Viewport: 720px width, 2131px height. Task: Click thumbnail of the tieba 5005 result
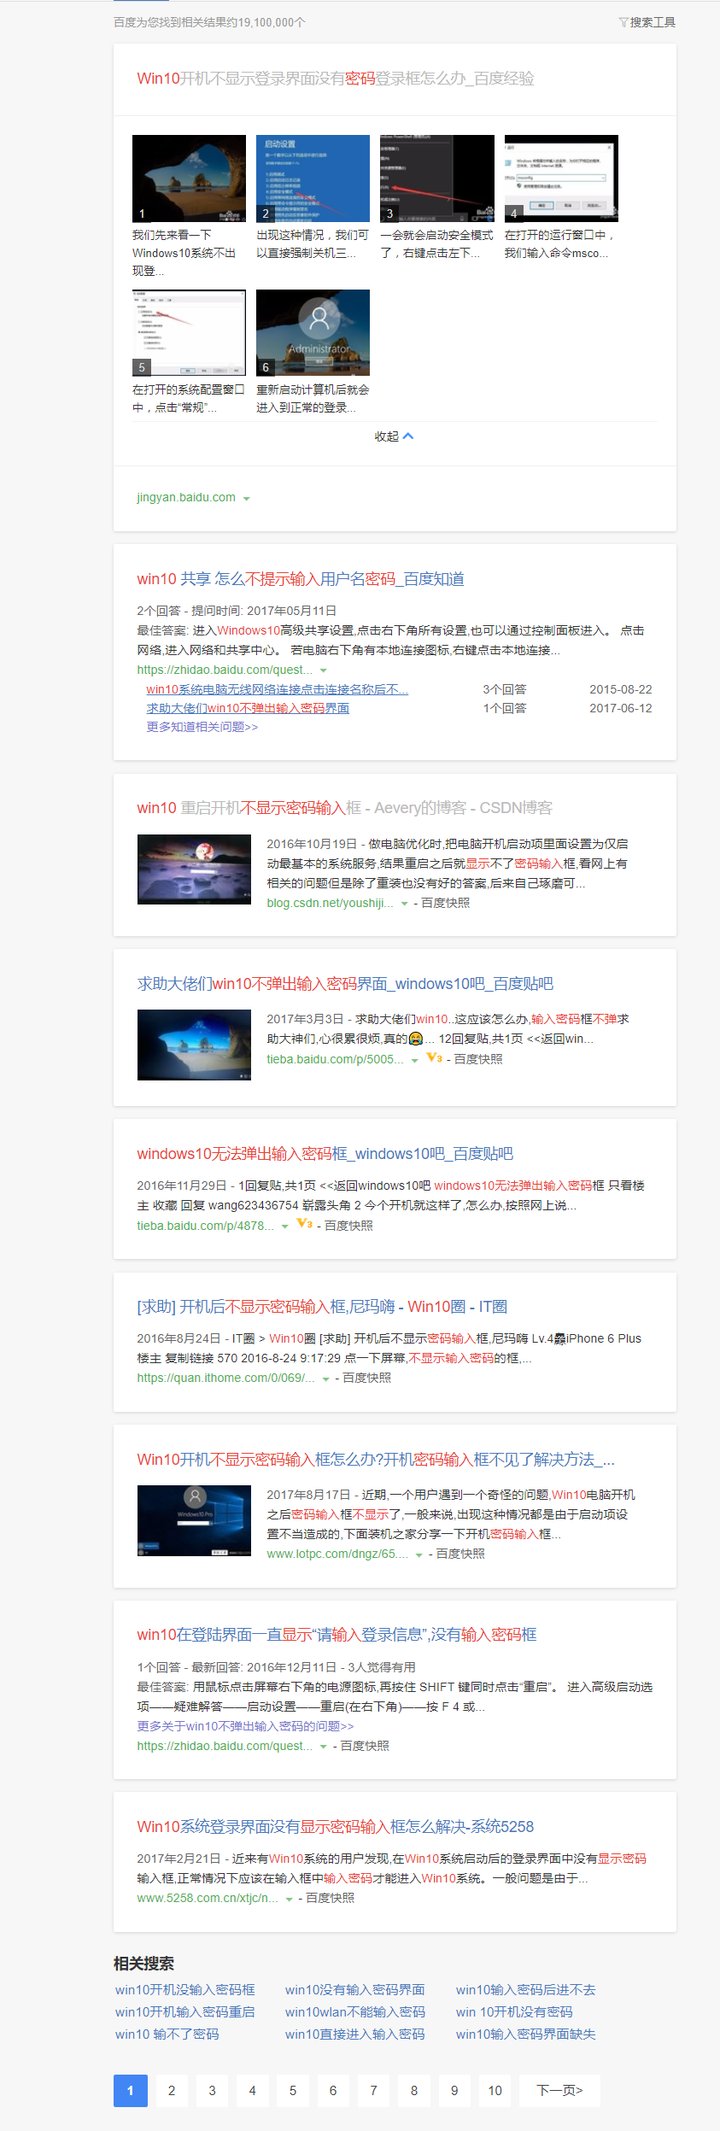coord(194,1045)
